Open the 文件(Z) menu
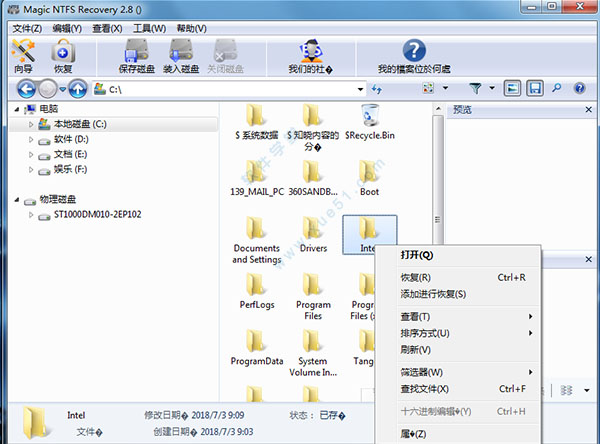Viewport: 600px width, 444px height. [x=27, y=29]
